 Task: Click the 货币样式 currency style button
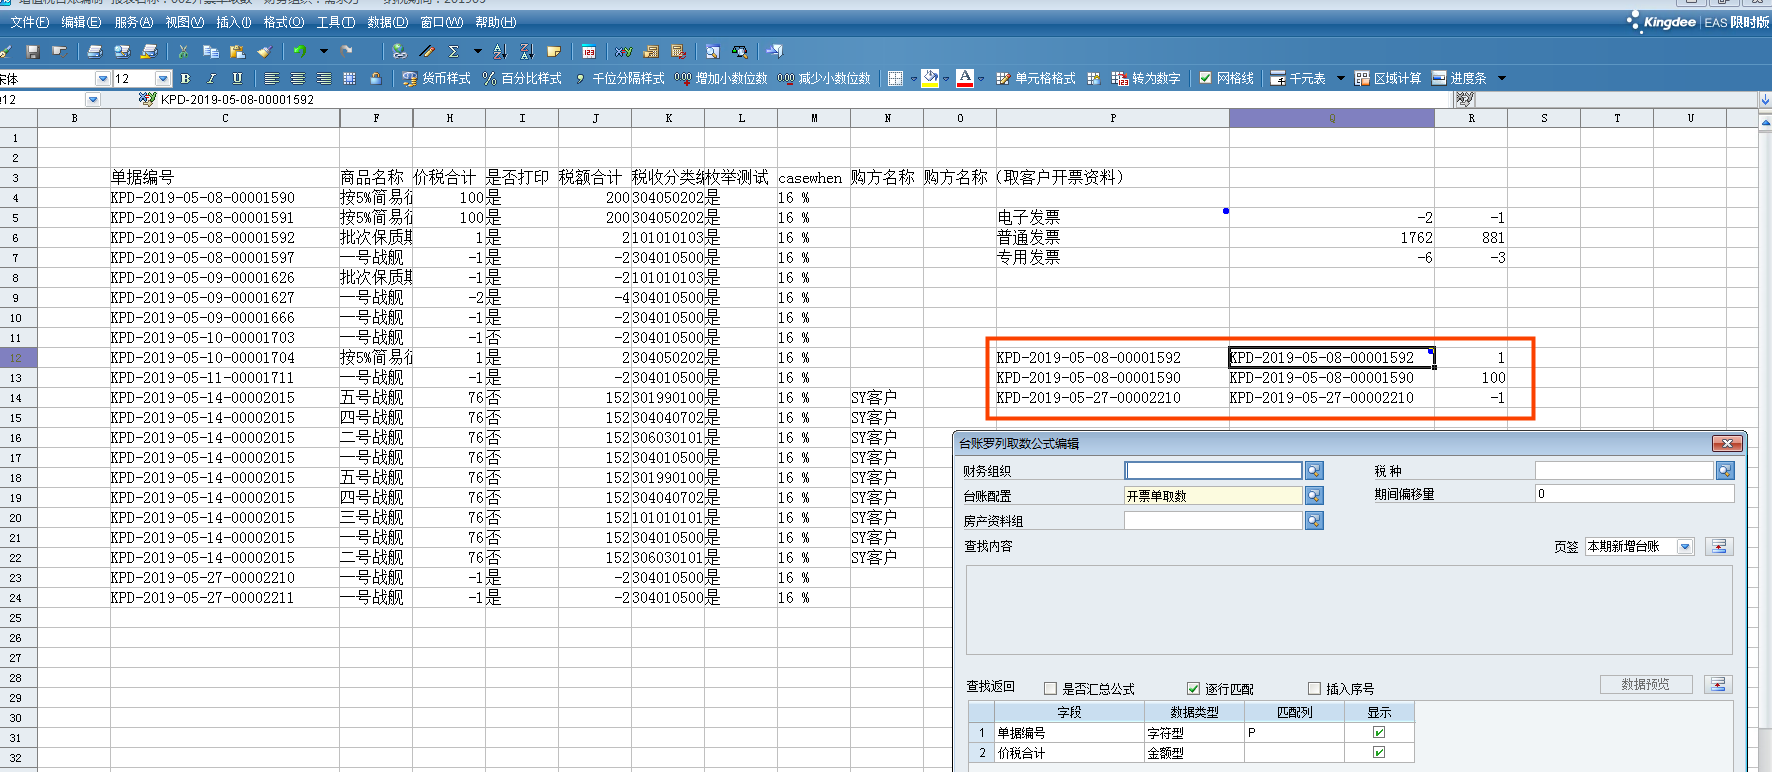436,78
